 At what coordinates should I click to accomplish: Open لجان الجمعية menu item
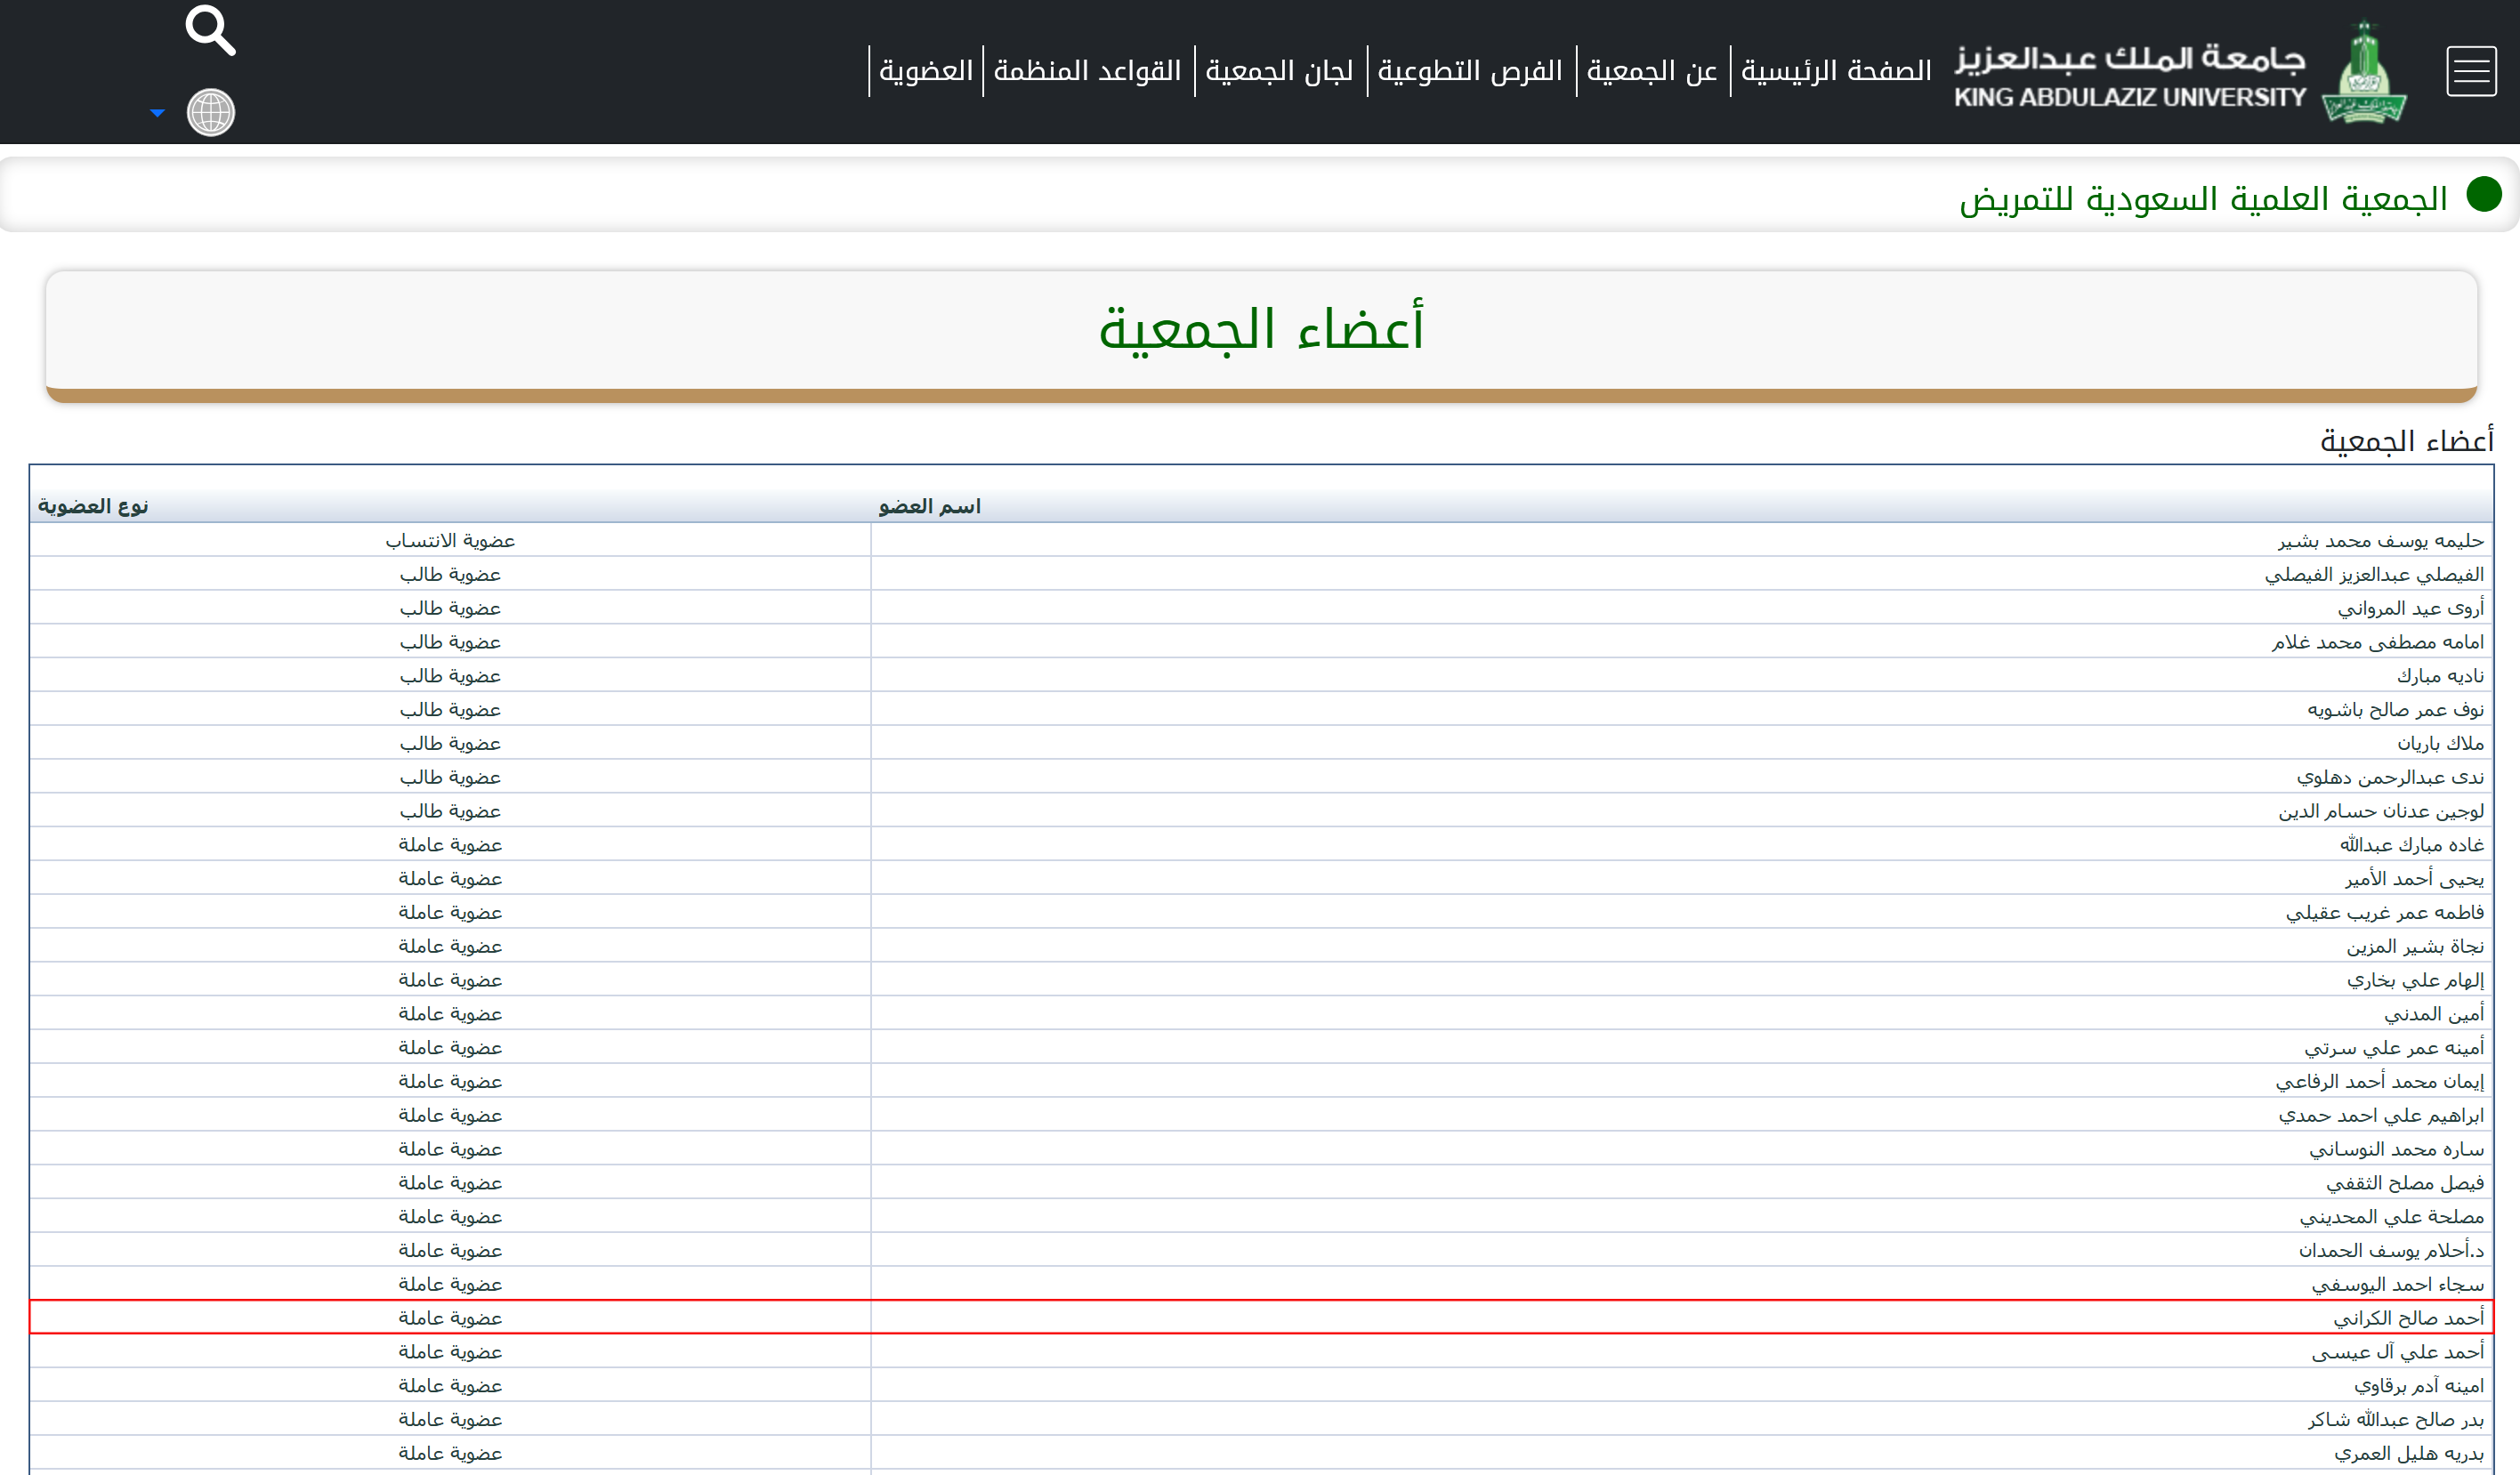click(1279, 71)
